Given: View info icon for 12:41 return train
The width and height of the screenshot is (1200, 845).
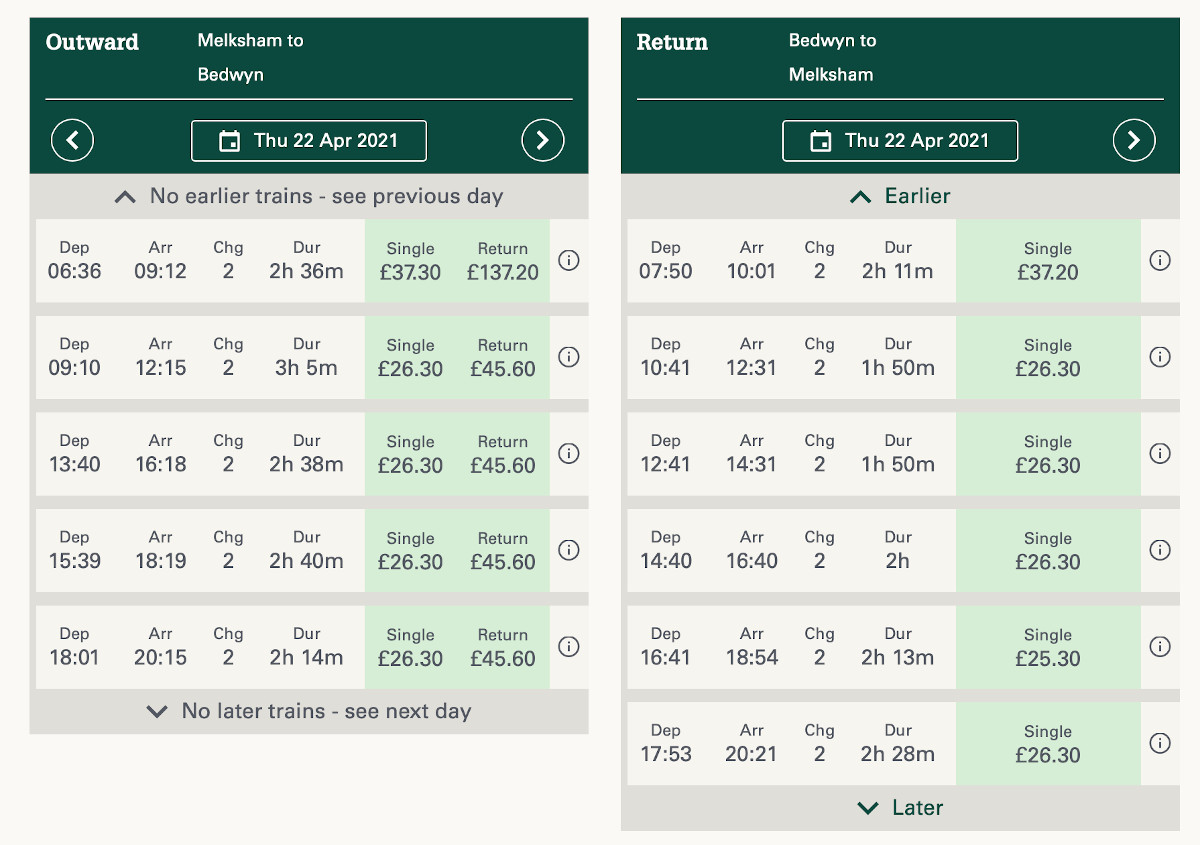Looking at the screenshot, I should pos(1160,453).
